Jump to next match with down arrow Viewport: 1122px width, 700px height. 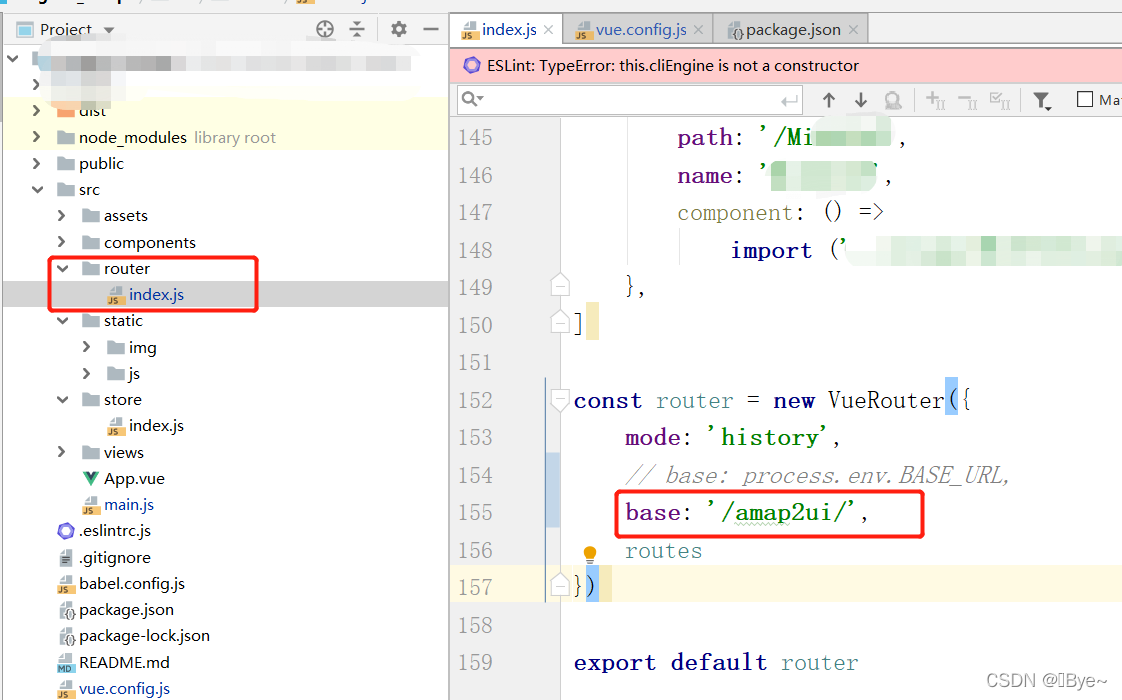[x=860, y=99]
